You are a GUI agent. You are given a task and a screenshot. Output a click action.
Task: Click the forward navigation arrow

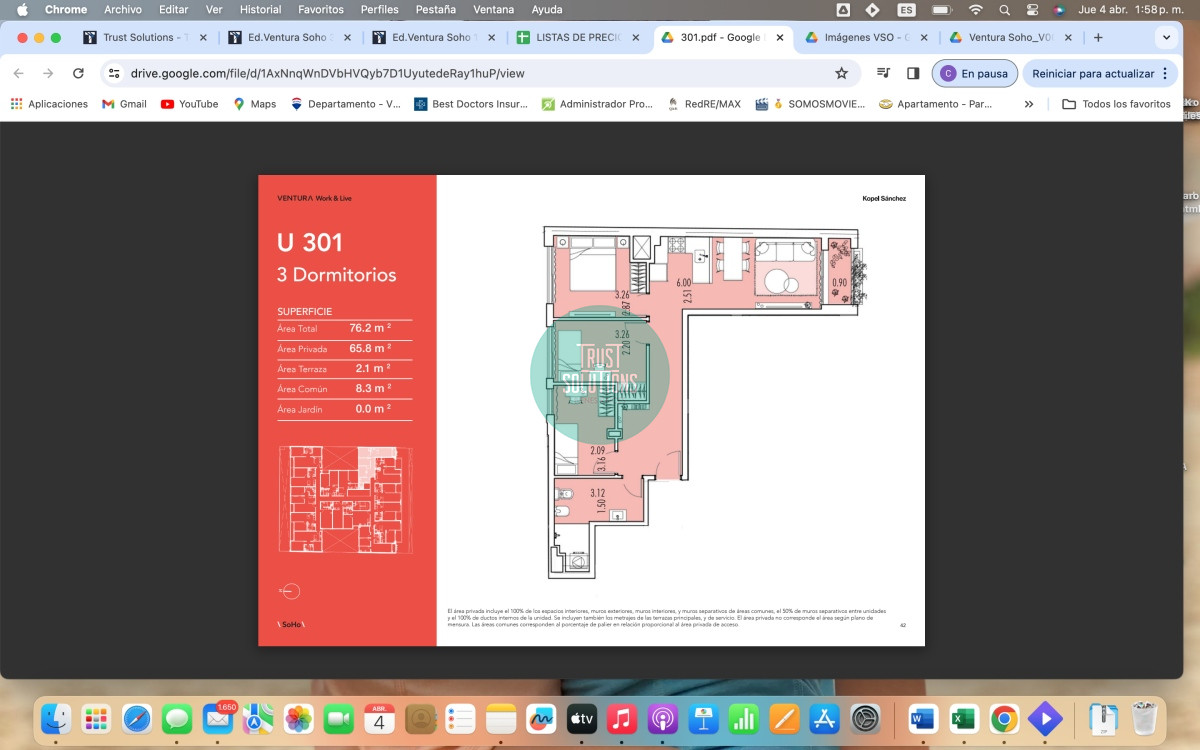48,73
